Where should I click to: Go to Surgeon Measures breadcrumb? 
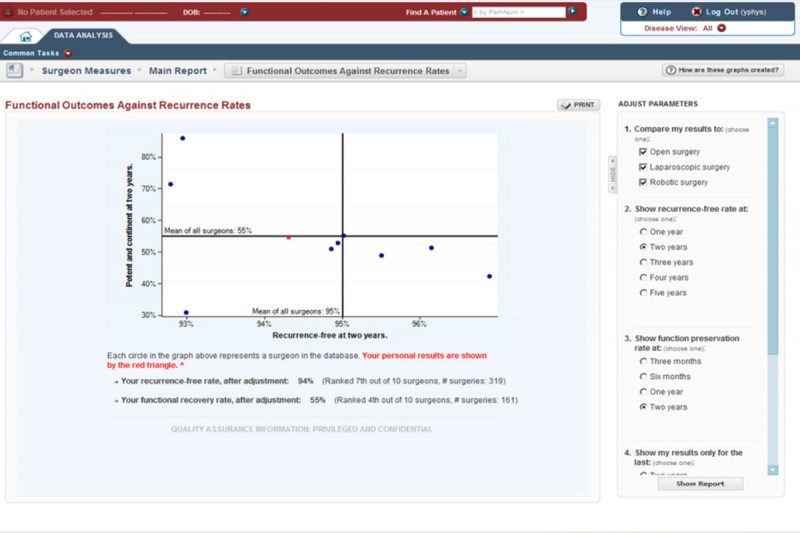(x=86, y=71)
